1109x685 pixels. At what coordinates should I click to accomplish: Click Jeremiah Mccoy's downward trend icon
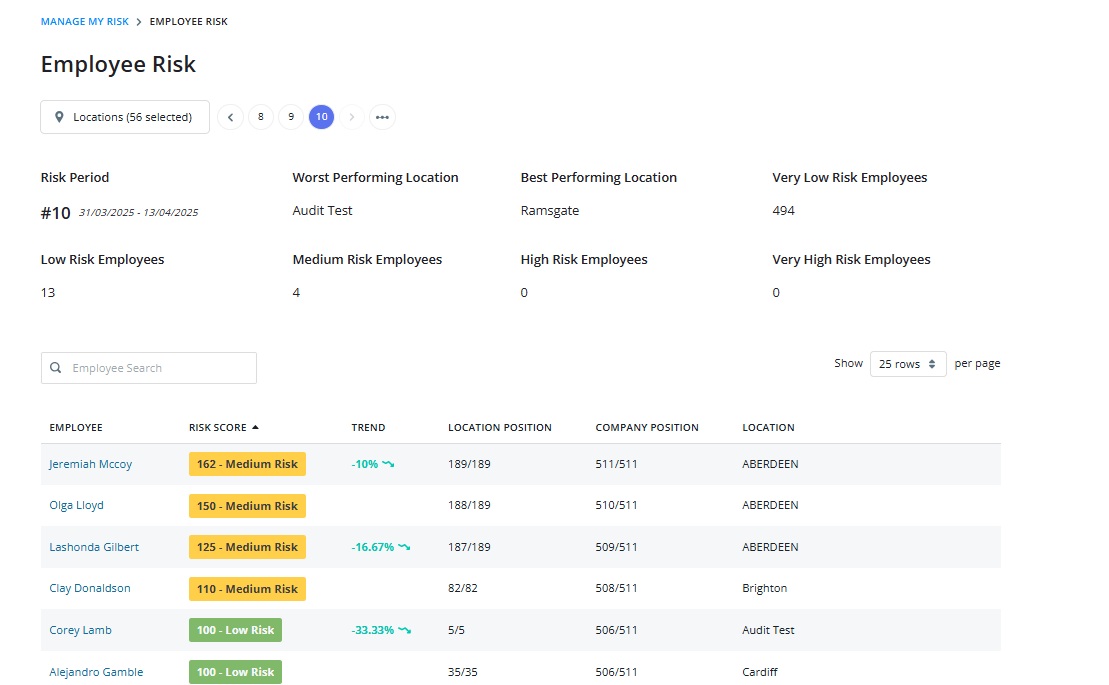388,464
